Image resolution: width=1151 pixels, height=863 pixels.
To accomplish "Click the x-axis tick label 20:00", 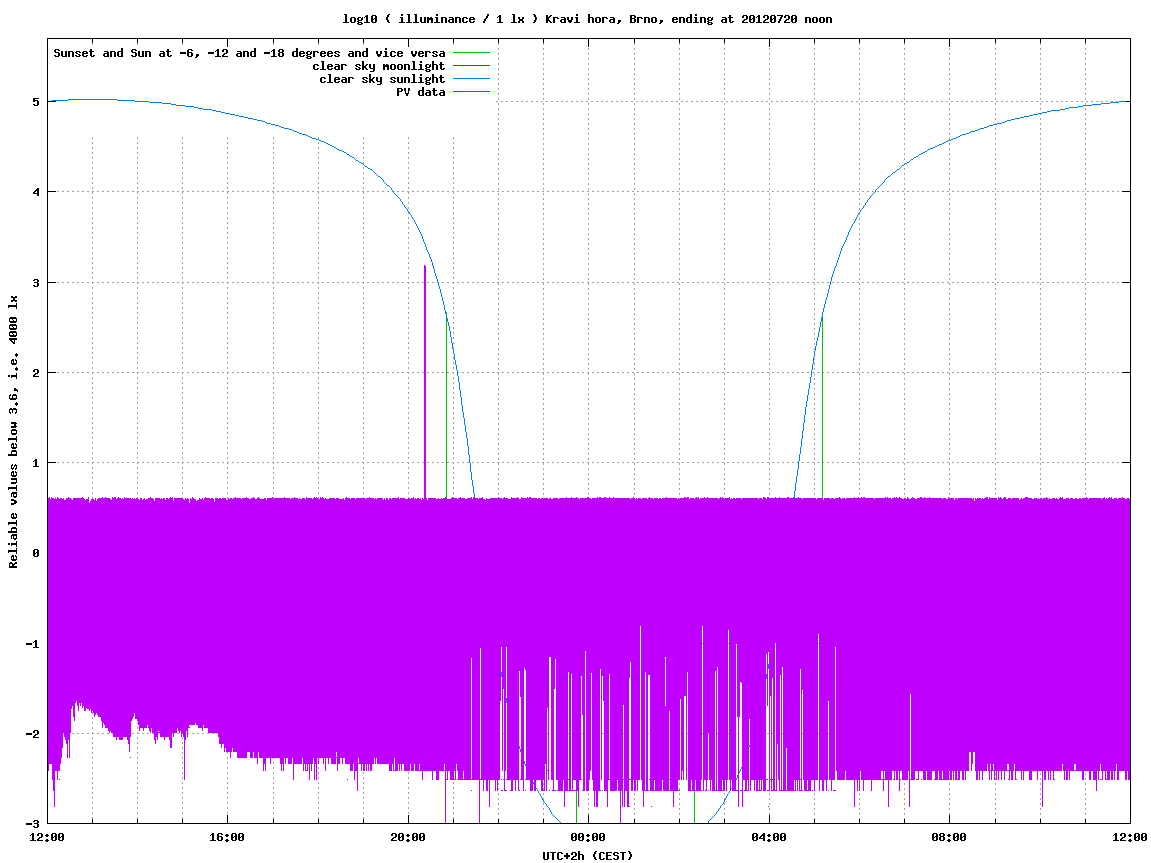I will [x=408, y=837].
